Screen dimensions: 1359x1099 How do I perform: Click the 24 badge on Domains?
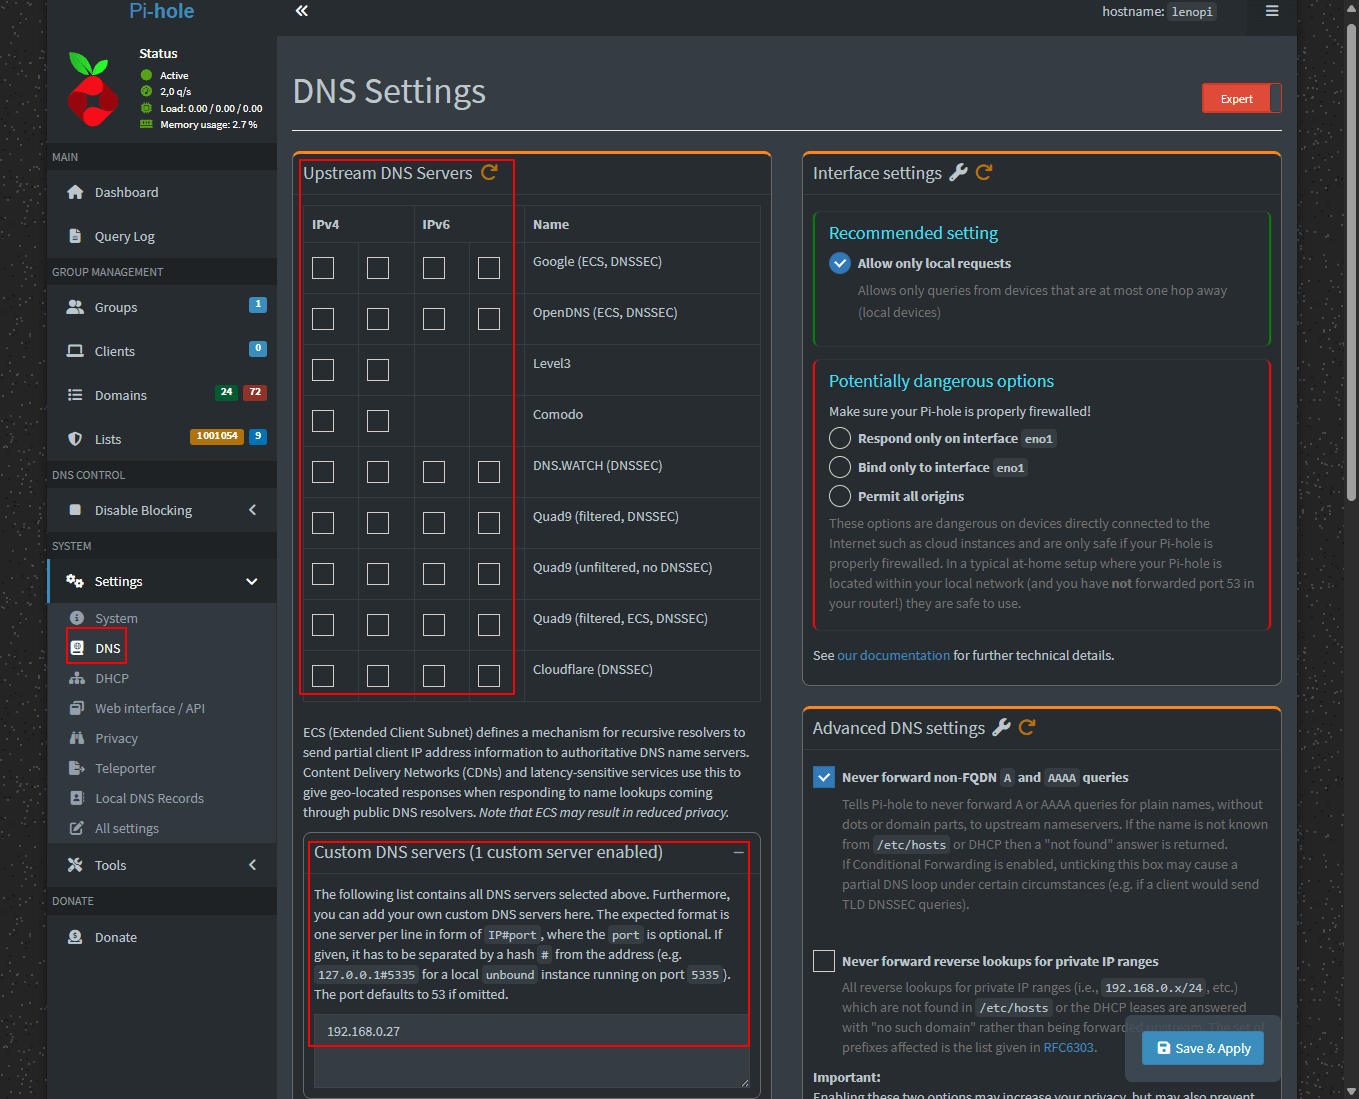[227, 392]
